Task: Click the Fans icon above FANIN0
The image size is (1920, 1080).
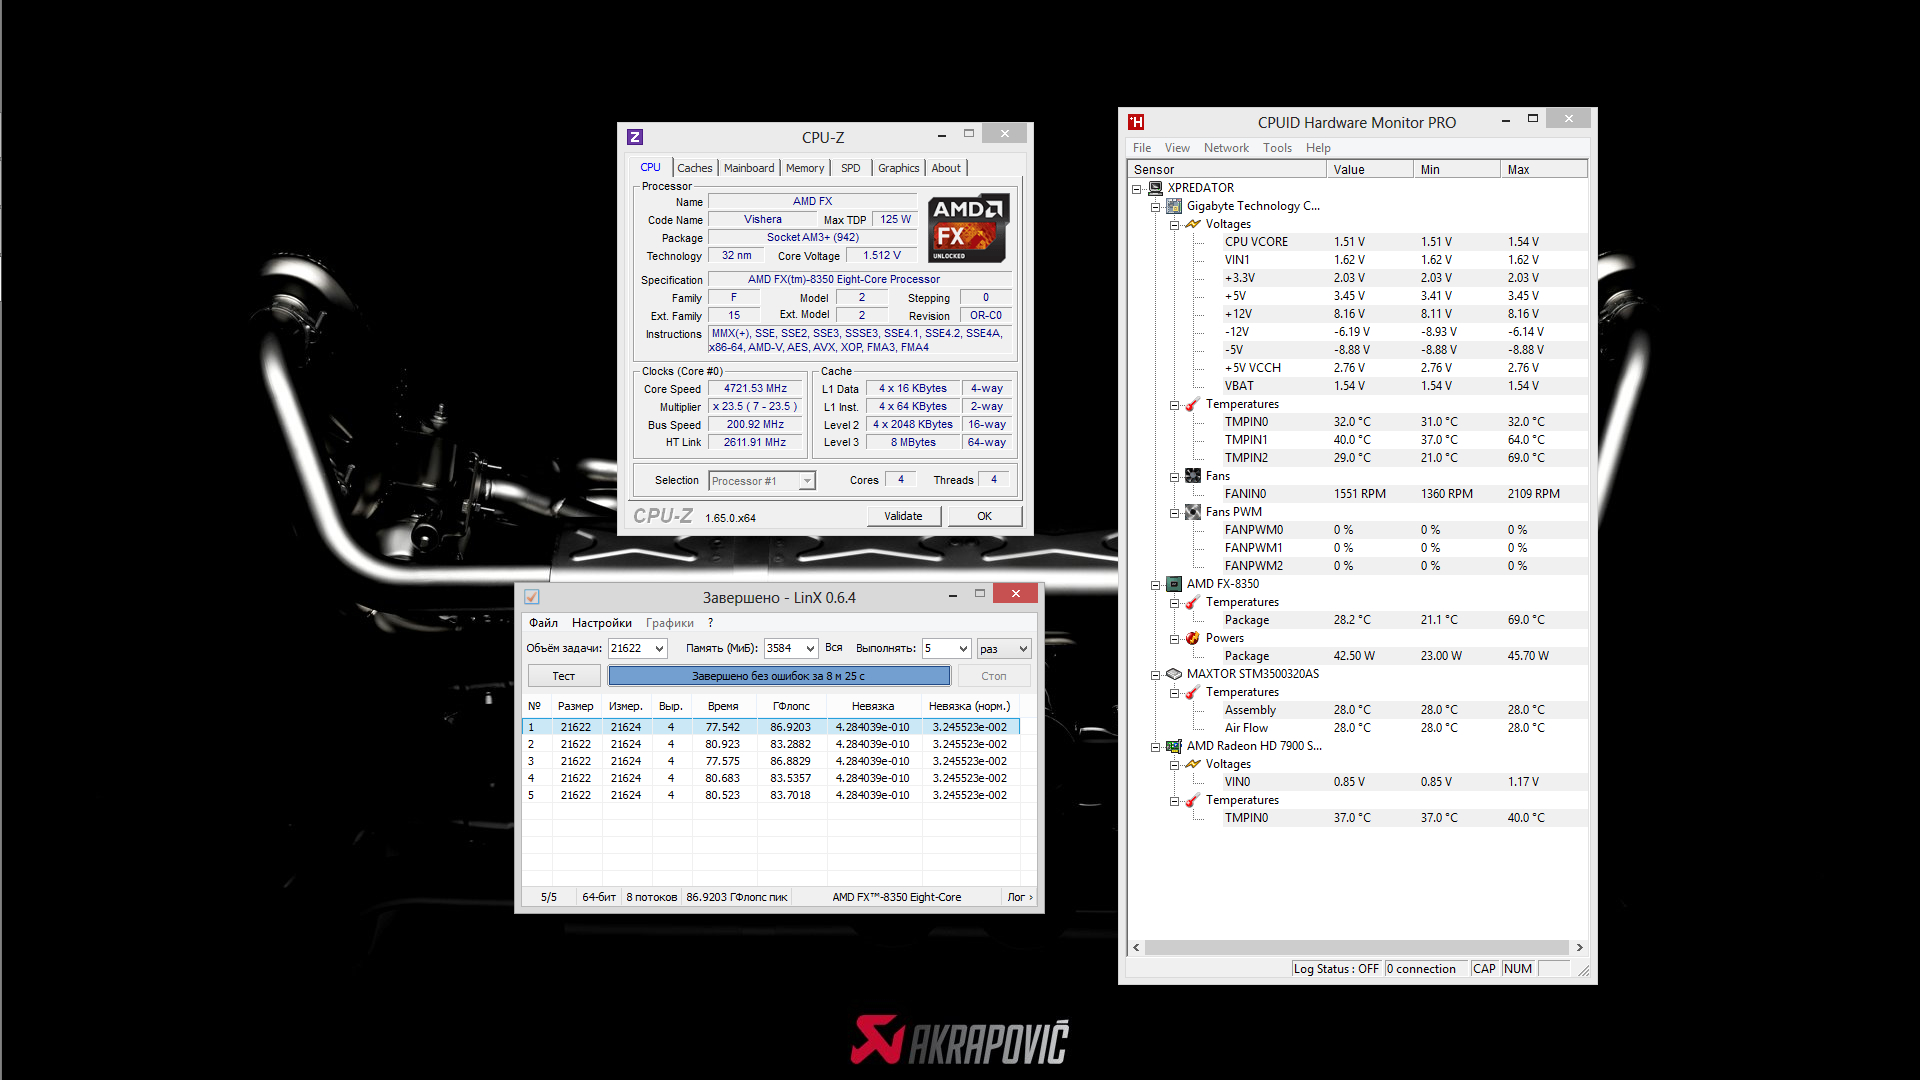Action: point(1193,476)
